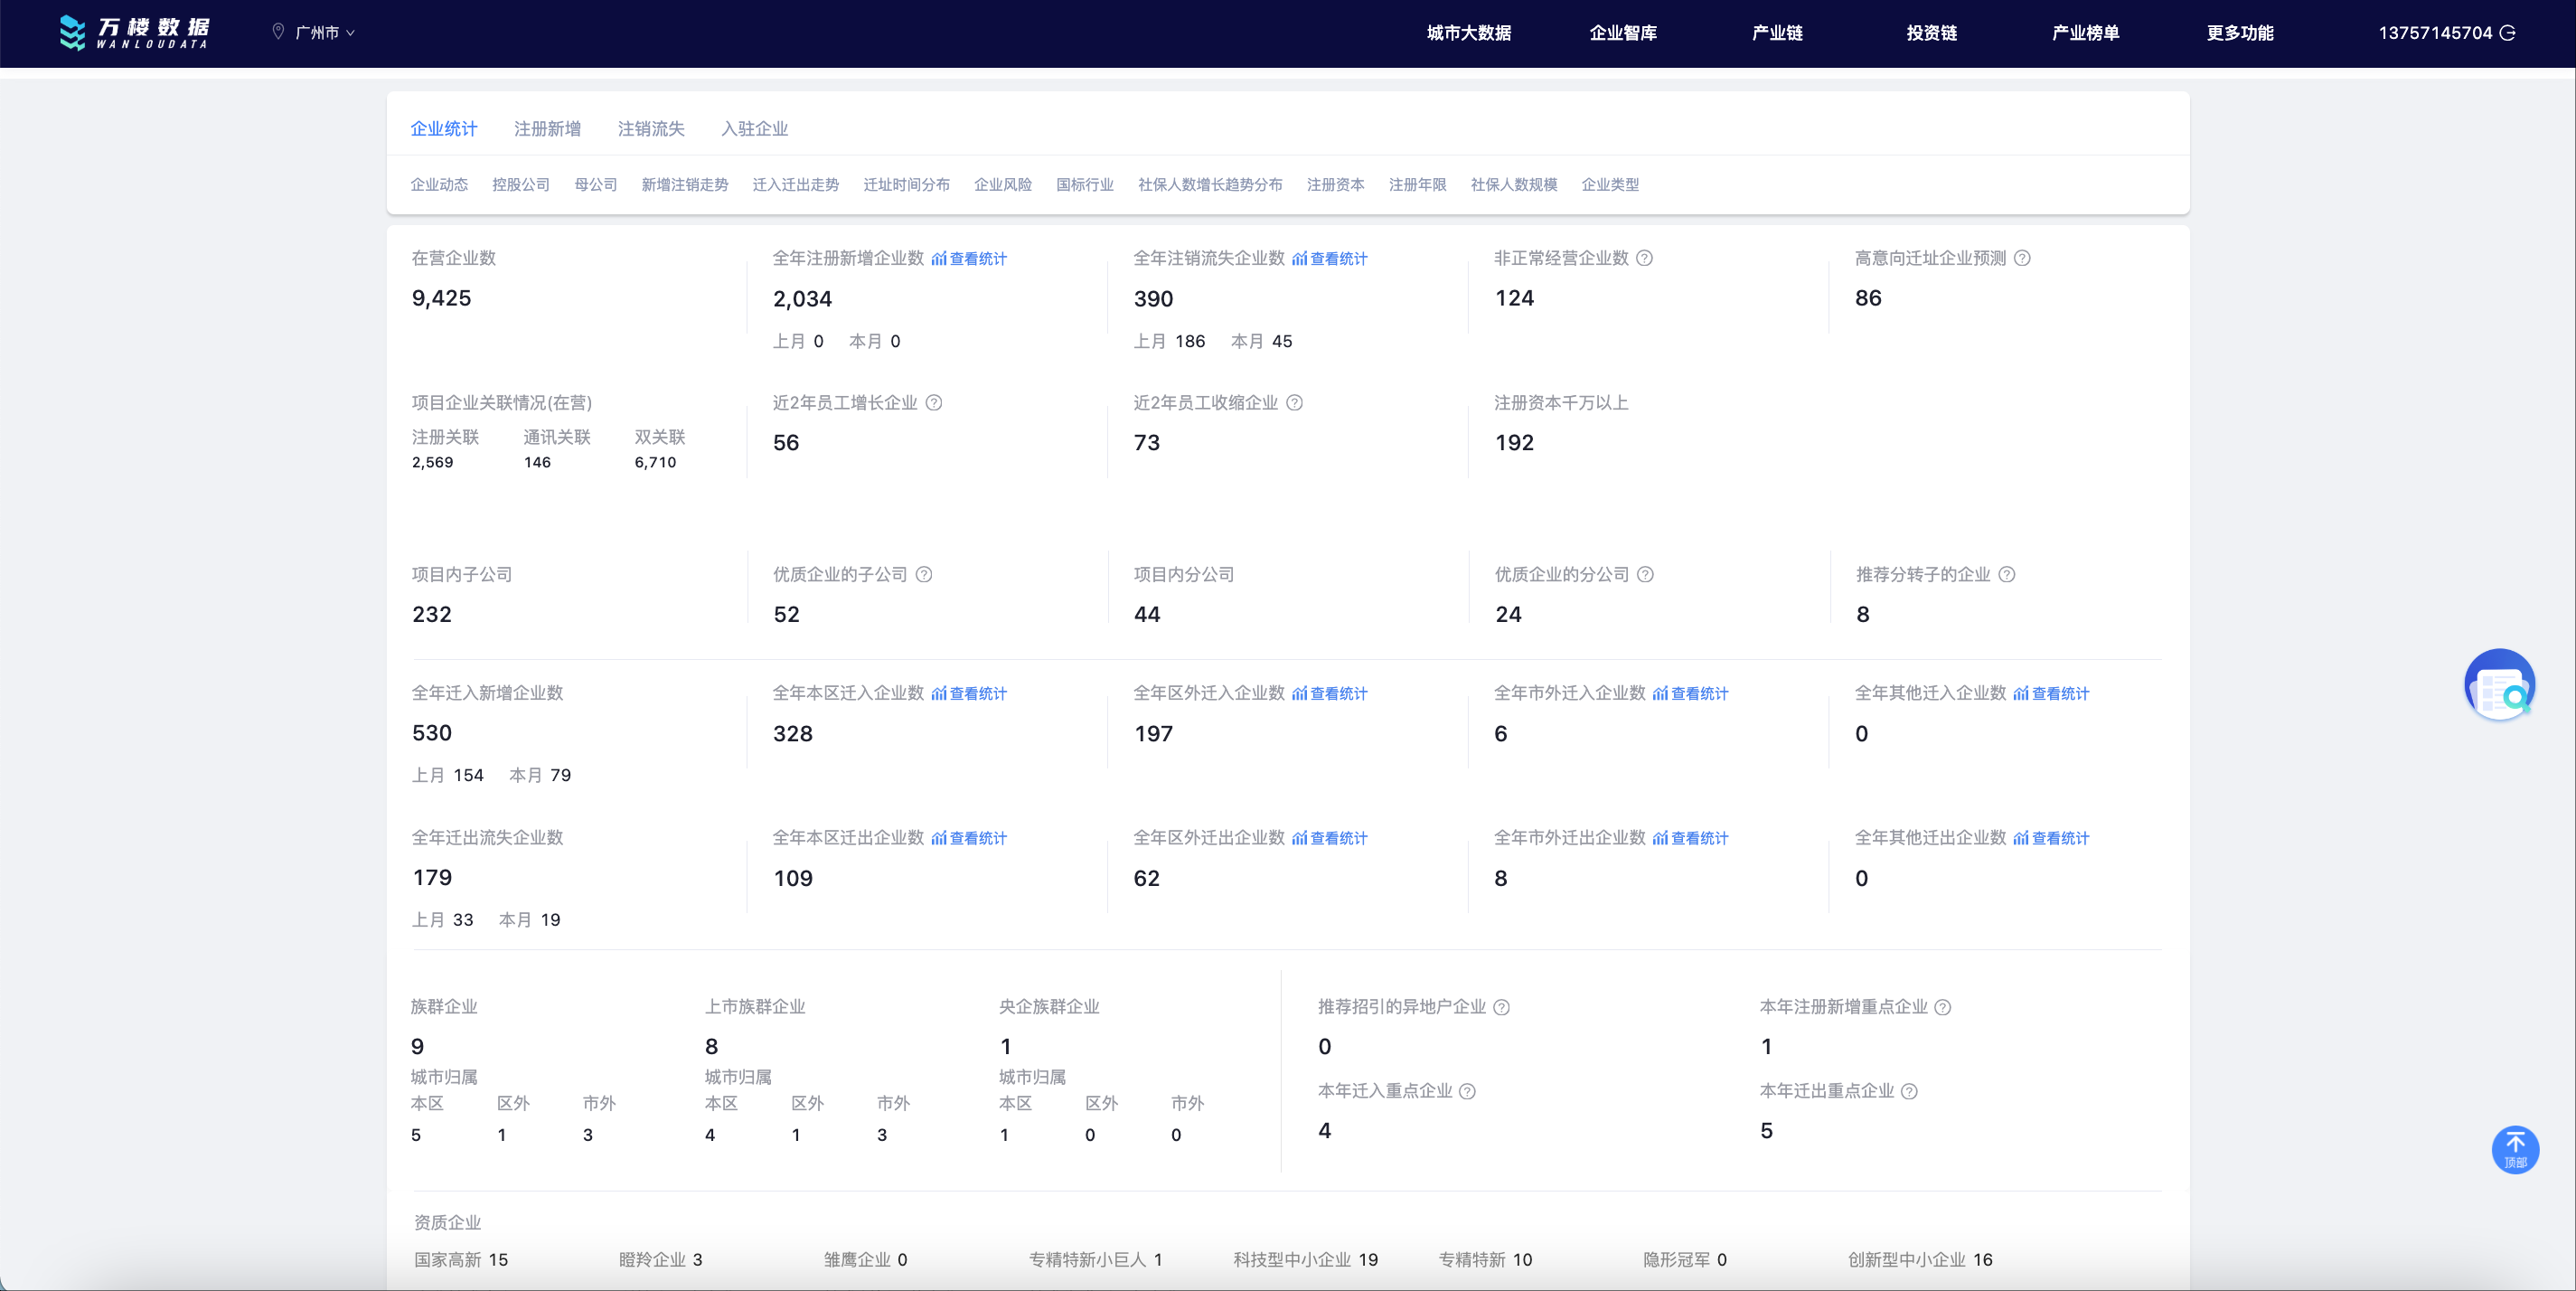Click the location pin icon
The image size is (2576, 1291).
click(278, 32)
